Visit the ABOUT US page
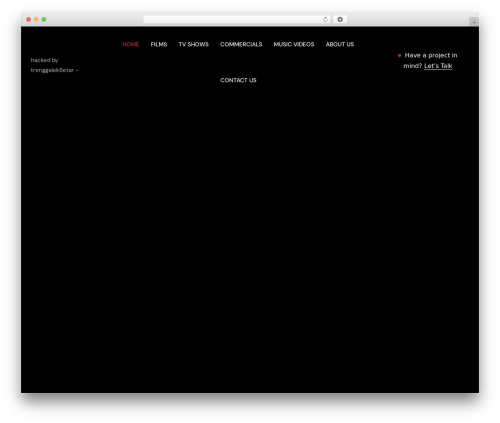 click(340, 44)
